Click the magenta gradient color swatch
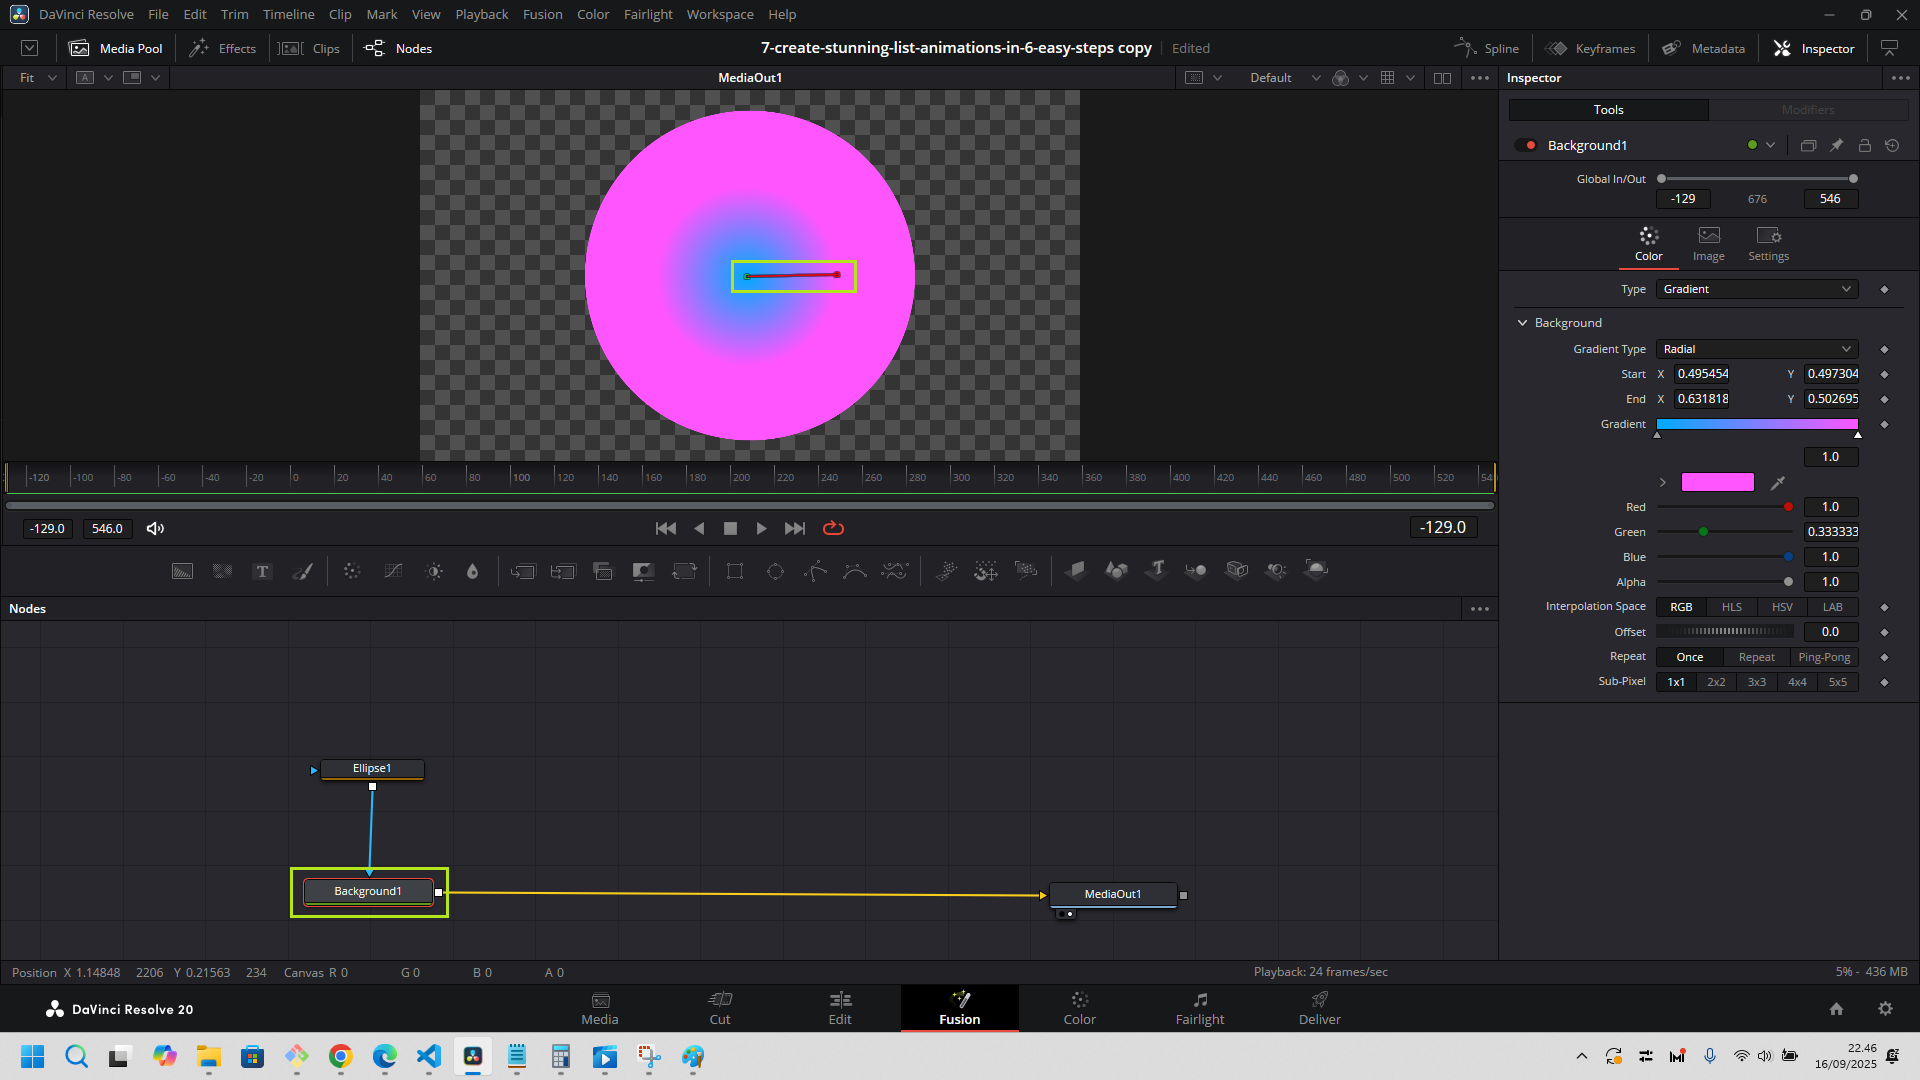This screenshot has height=1080, width=1920. (x=1717, y=483)
